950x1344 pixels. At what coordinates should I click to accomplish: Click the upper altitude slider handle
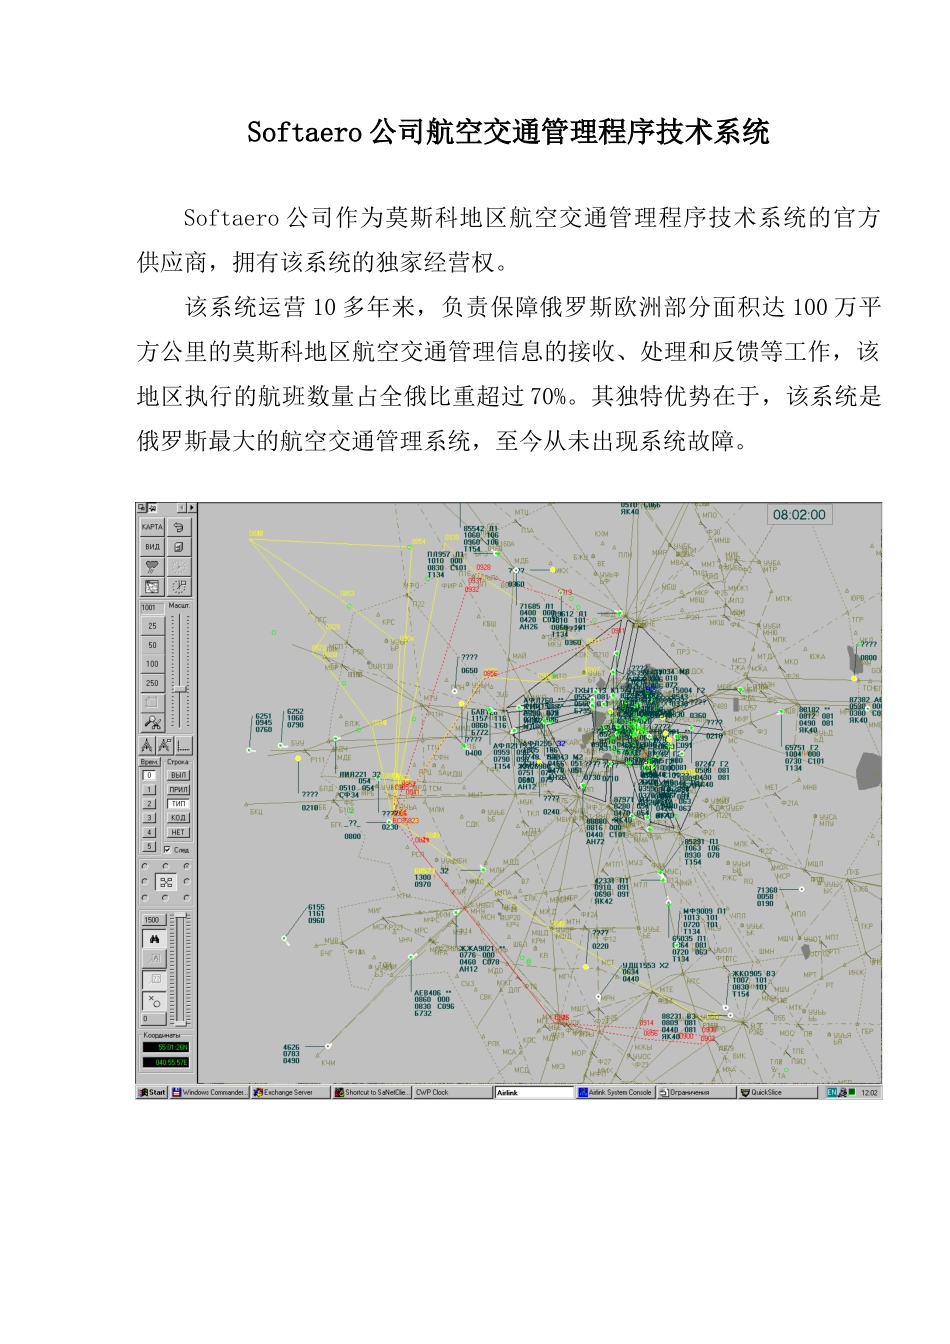tap(181, 914)
